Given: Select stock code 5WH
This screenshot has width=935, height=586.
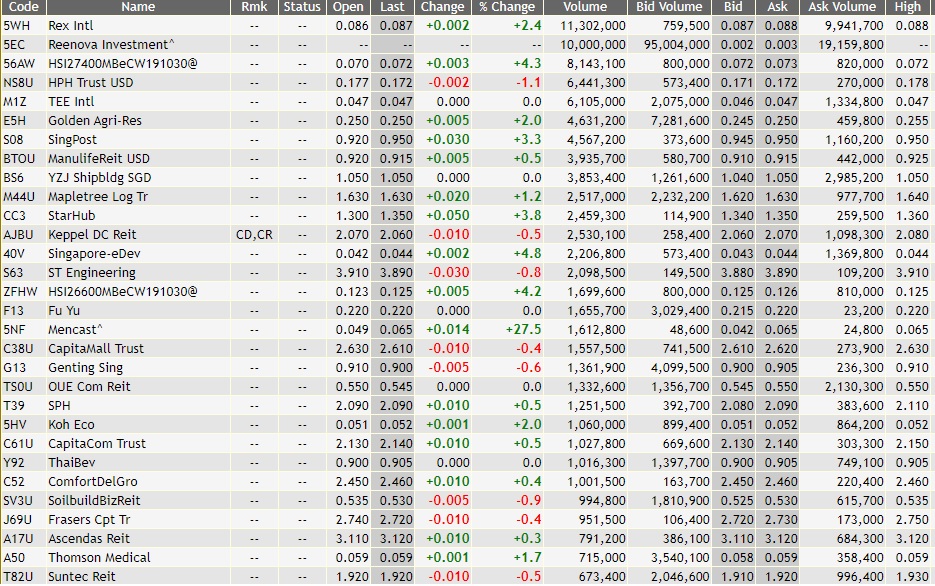Looking at the screenshot, I should point(16,26).
